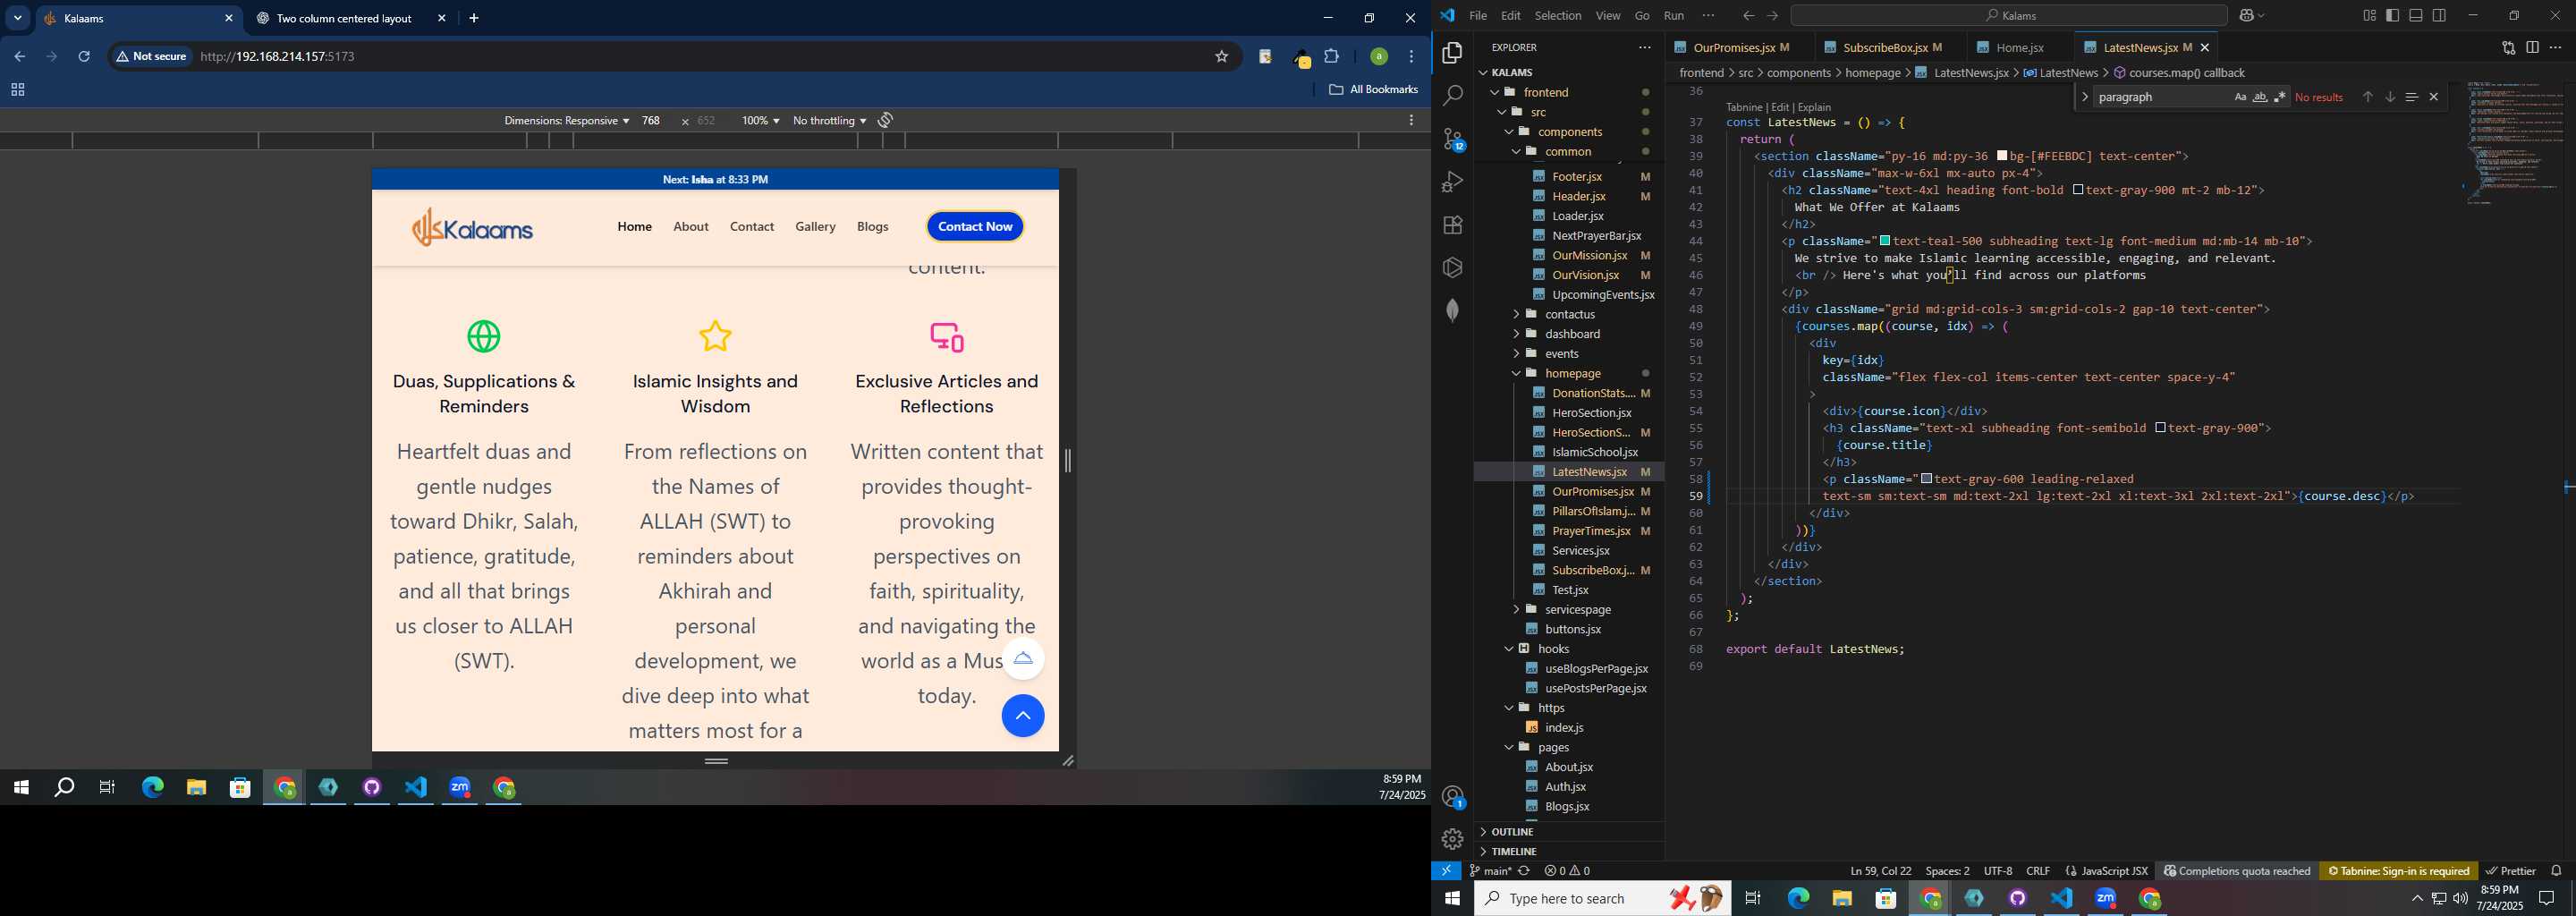
Task: Open the Search view in VS Code activity bar
Action: pyautogui.click(x=1452, y=96)
